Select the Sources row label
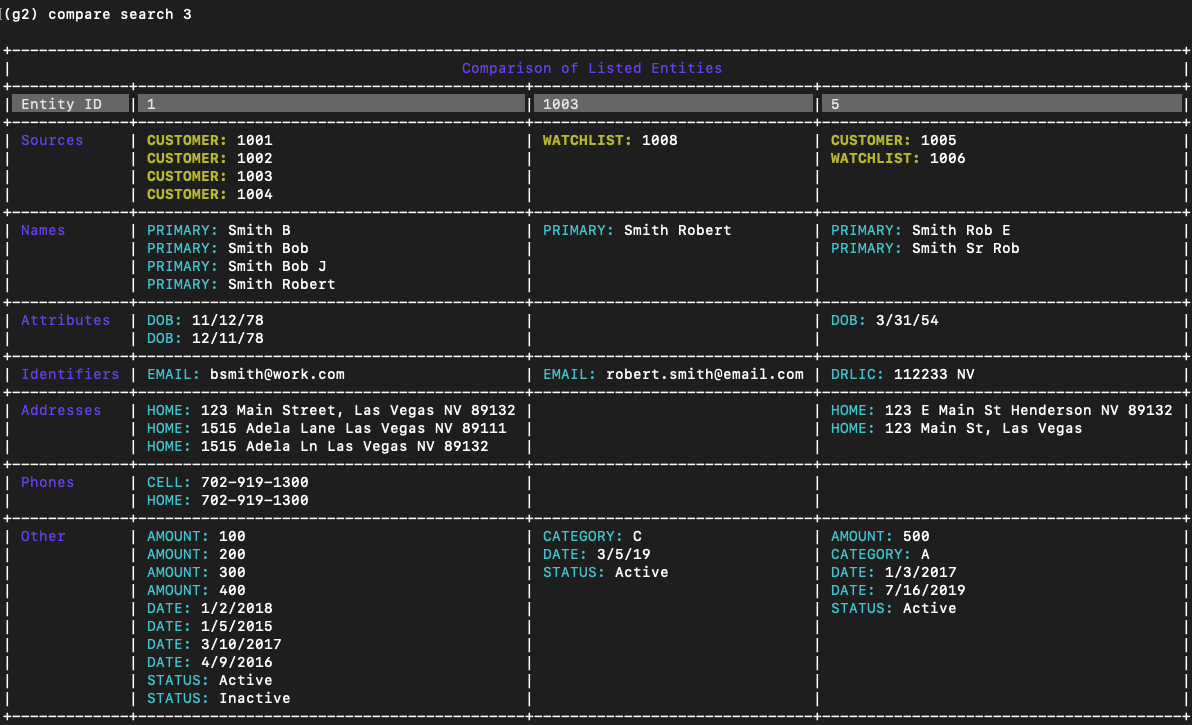Viewport: 1192px width, 725px height. (x=52, y=140)
